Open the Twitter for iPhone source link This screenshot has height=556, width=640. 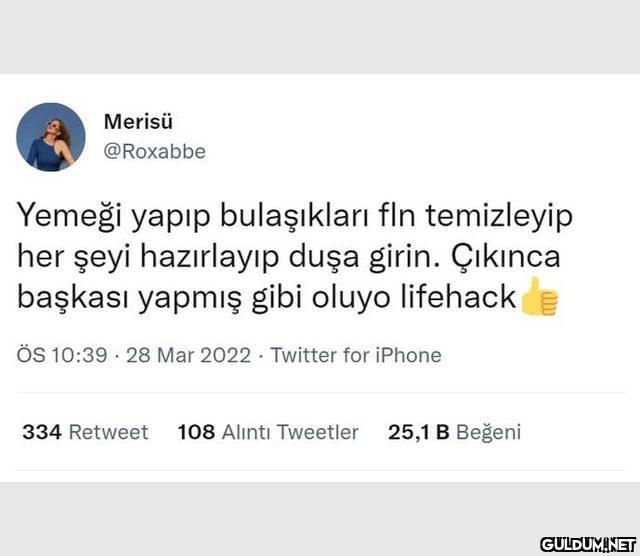coord(356,355)
